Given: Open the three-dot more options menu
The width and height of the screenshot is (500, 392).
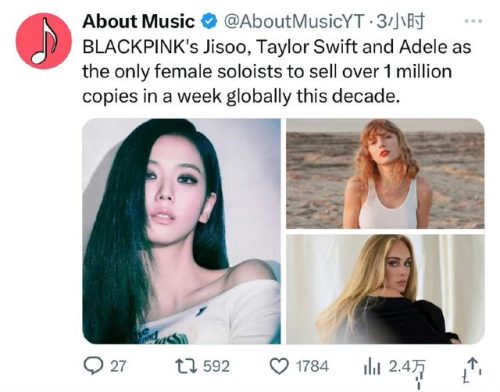Looking at the screenshot, I should [x=473, y=21].
